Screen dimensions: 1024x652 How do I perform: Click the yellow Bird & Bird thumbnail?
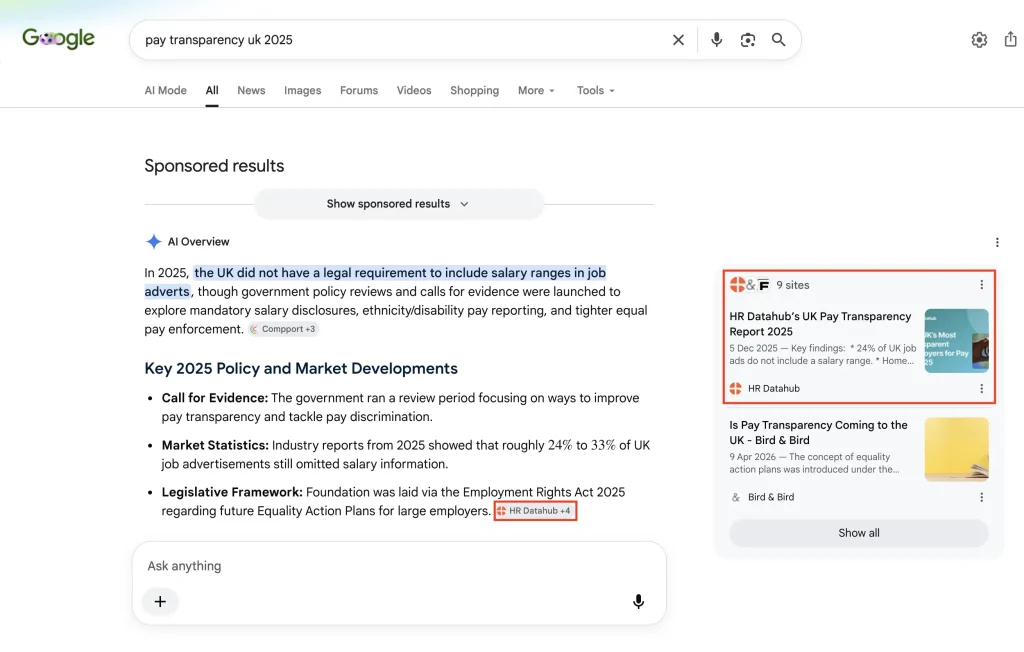(x=956, y=449)
